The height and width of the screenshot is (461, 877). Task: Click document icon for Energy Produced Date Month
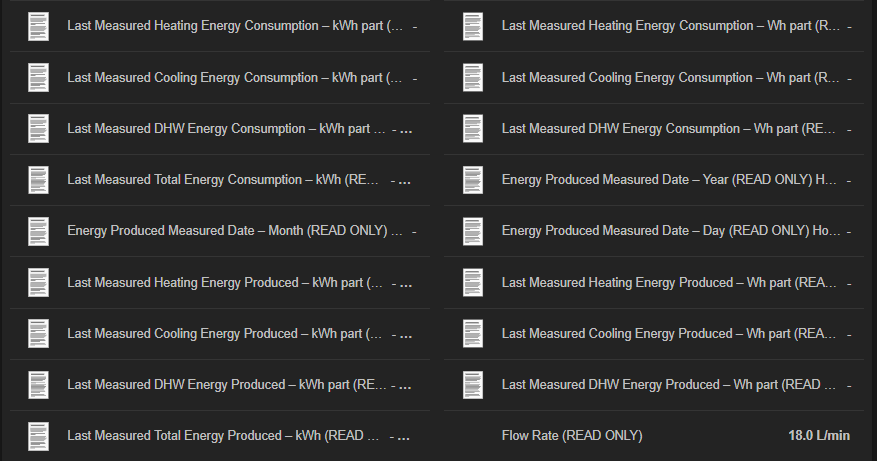click(38, 231)
